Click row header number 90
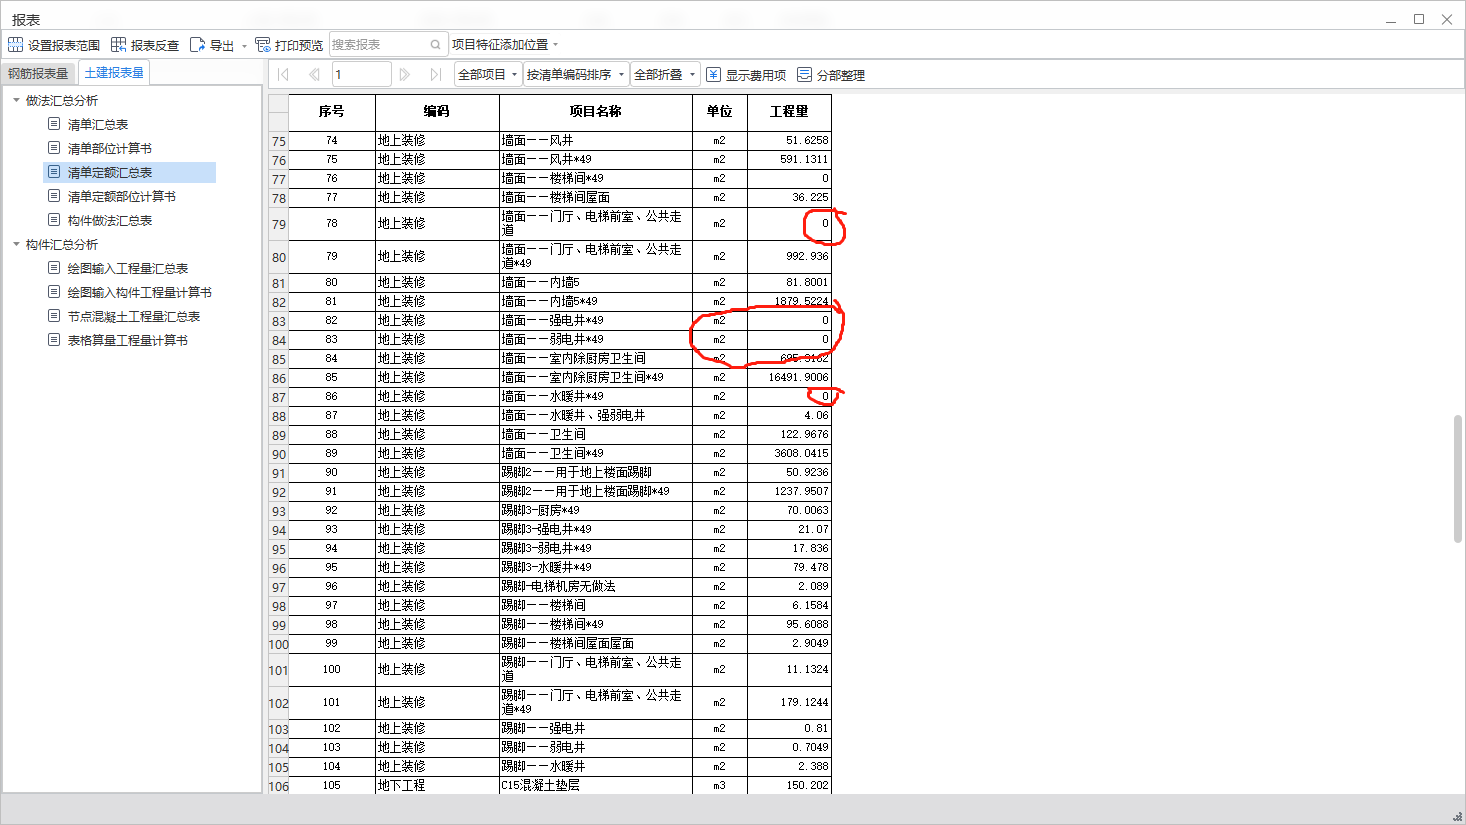Image resolution: width=1466 pixels, height=825 pixels. point(278,454)
